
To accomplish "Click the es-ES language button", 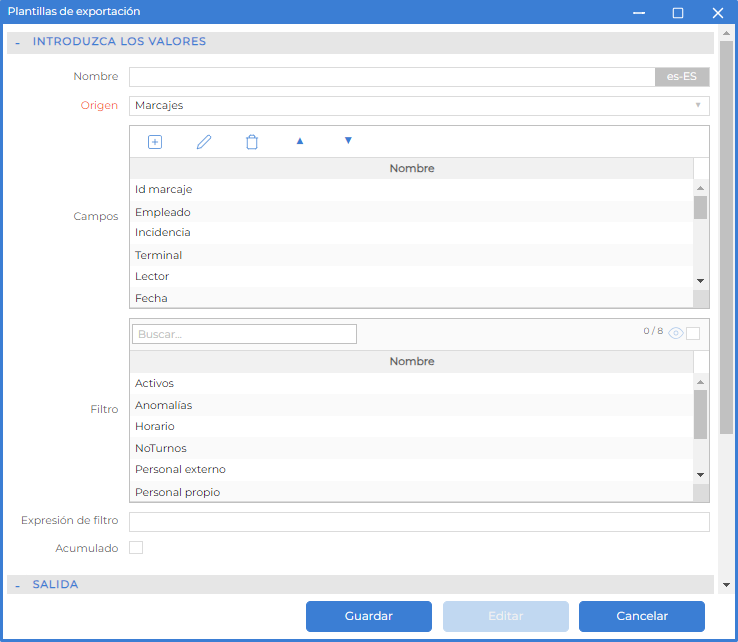I will coord(682,77).
